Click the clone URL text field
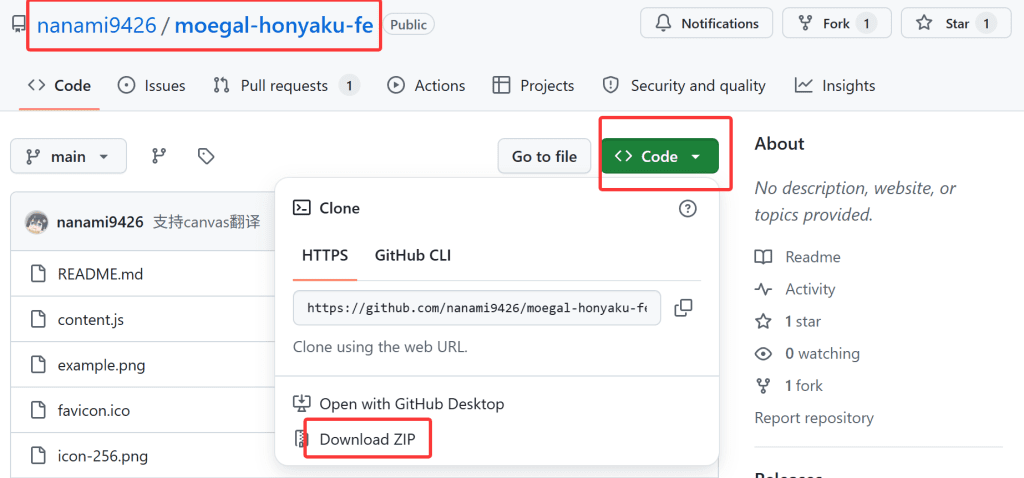Screen dimensions: 1024x478 coord(476,308)
